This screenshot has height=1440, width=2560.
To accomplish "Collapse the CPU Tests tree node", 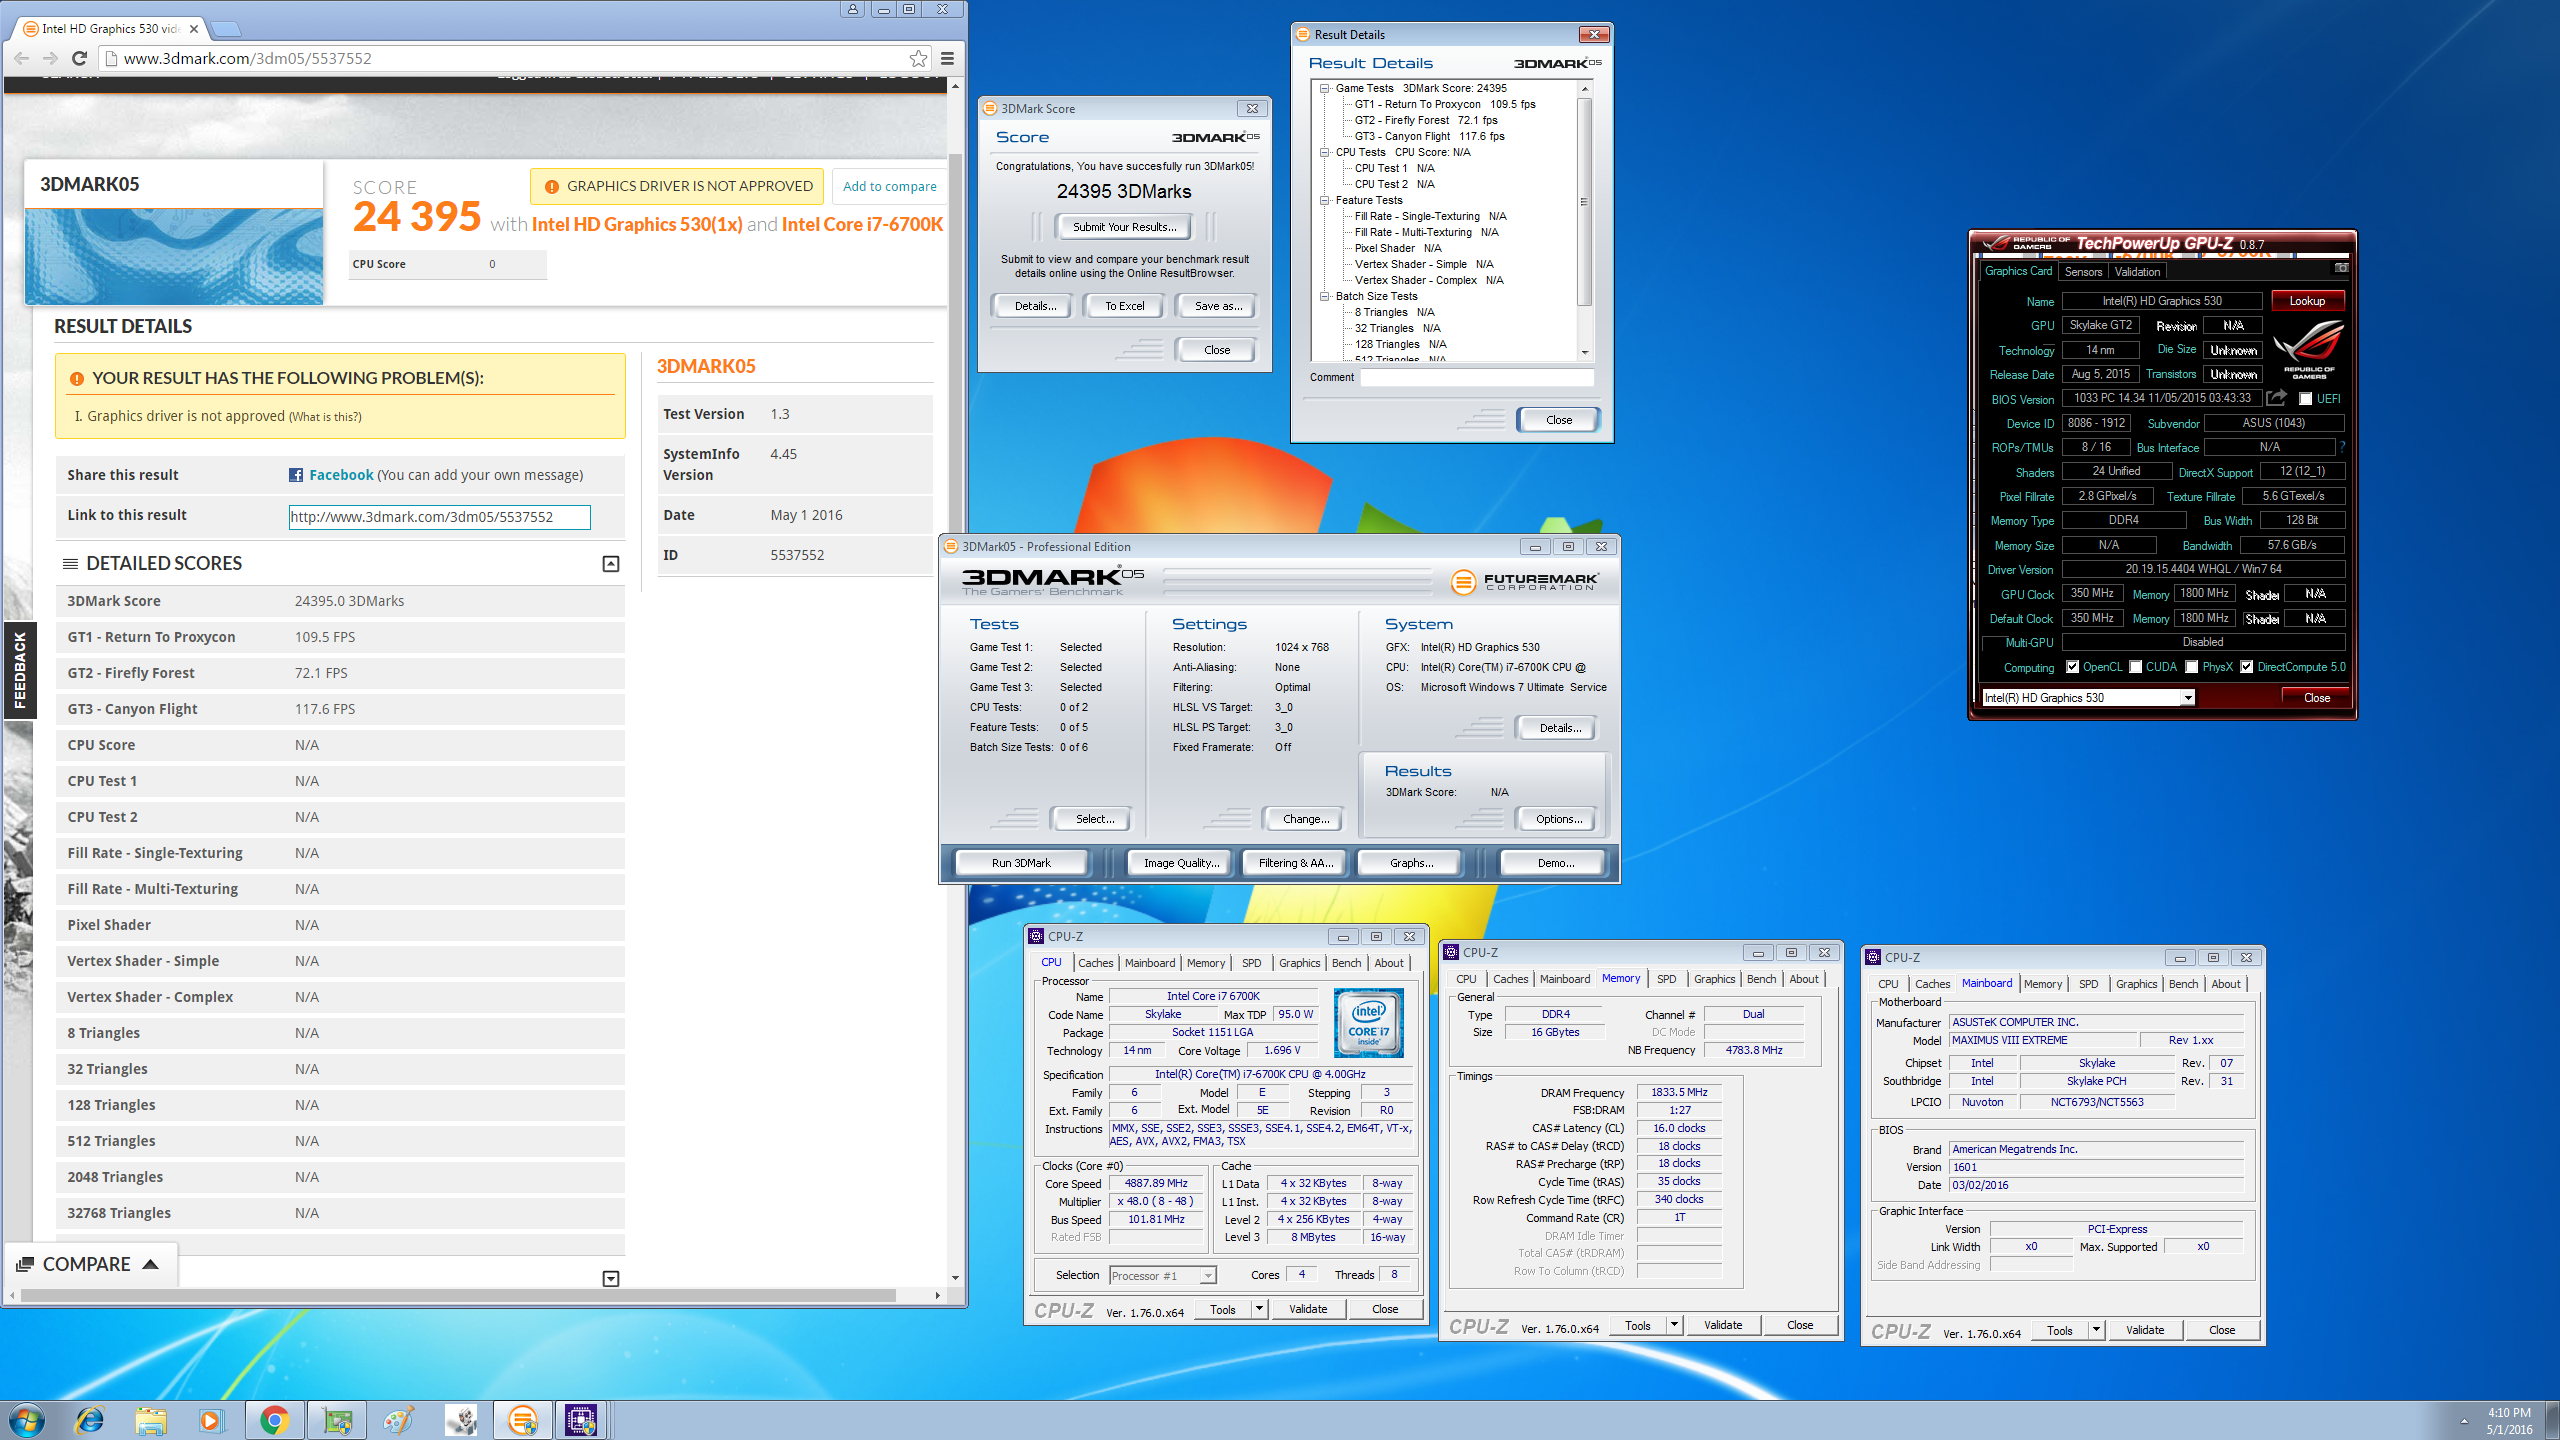I will tap(1325, 152).
